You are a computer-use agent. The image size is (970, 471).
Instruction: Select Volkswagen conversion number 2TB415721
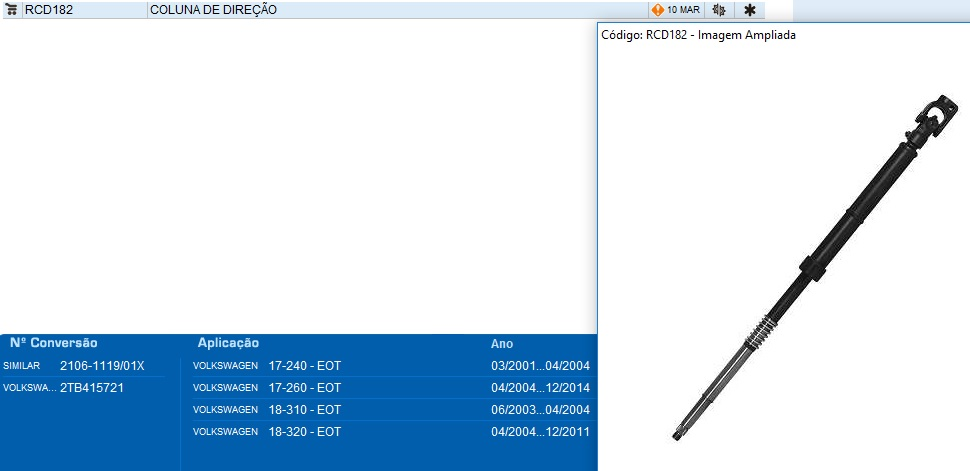[x=92, y=388]
